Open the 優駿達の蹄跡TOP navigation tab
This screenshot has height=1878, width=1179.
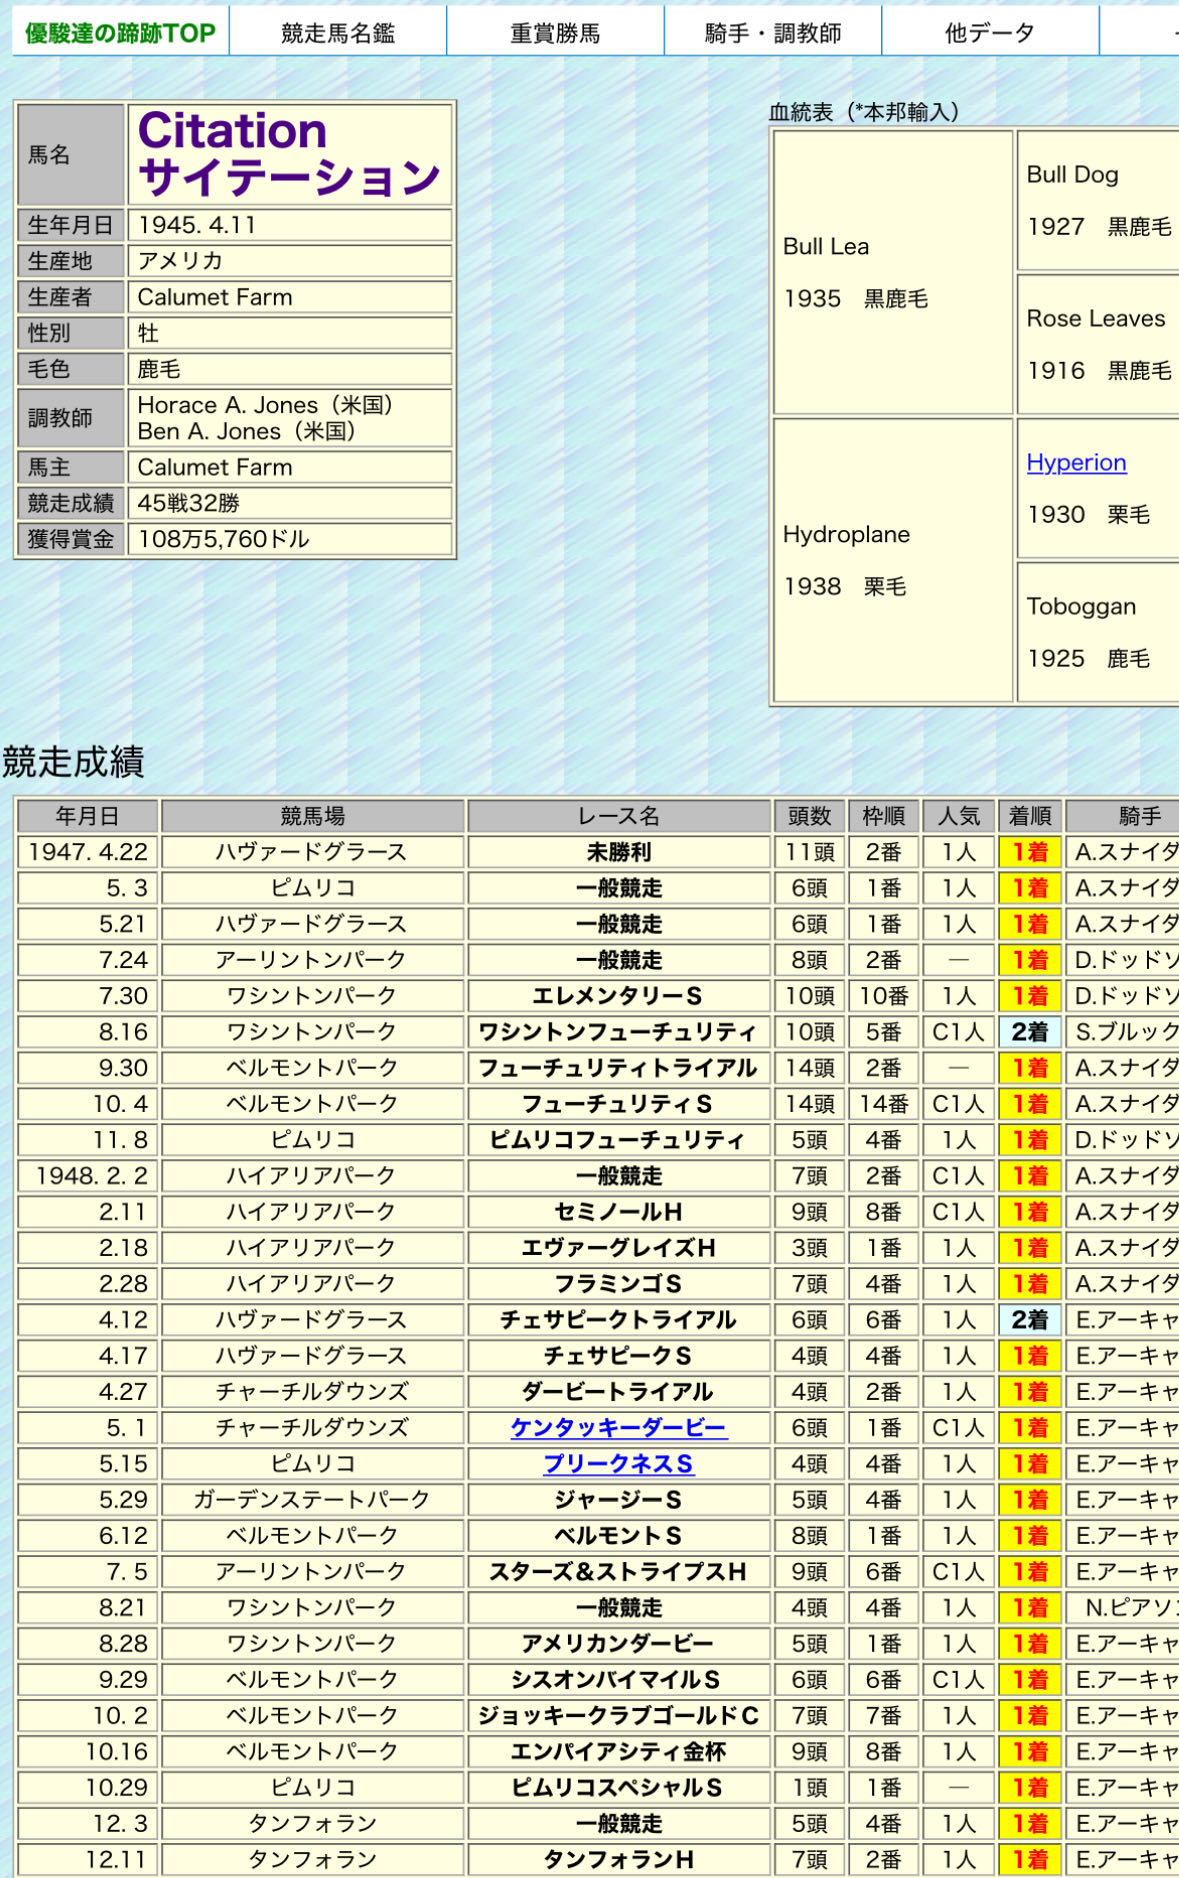tap(120, 33)
